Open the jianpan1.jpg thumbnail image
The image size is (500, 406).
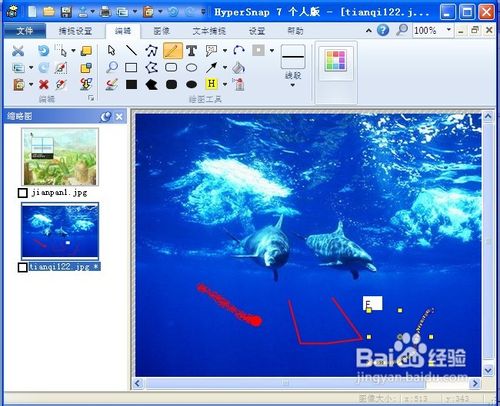click(x=60, y=157)
